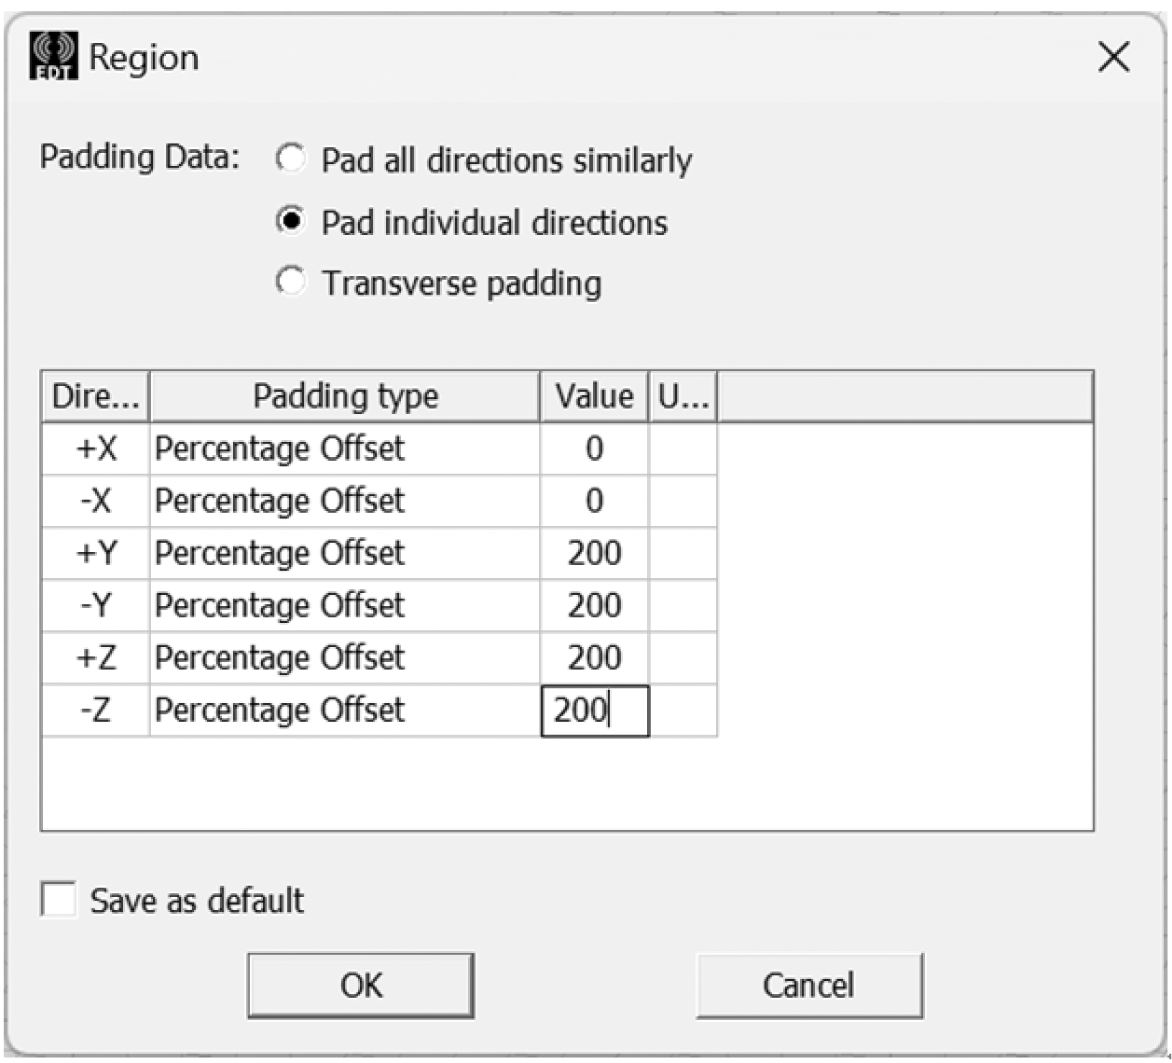
Task: Edit the +Y value cell showing 200
Action: [x=594, y=553]
